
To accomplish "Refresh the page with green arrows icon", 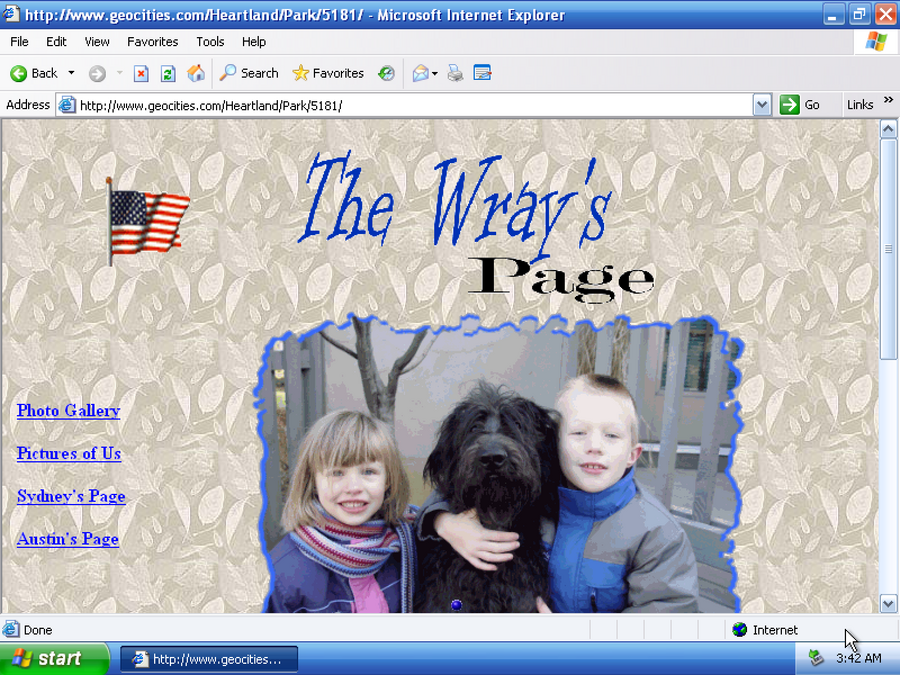I will (x=168, y=73).
